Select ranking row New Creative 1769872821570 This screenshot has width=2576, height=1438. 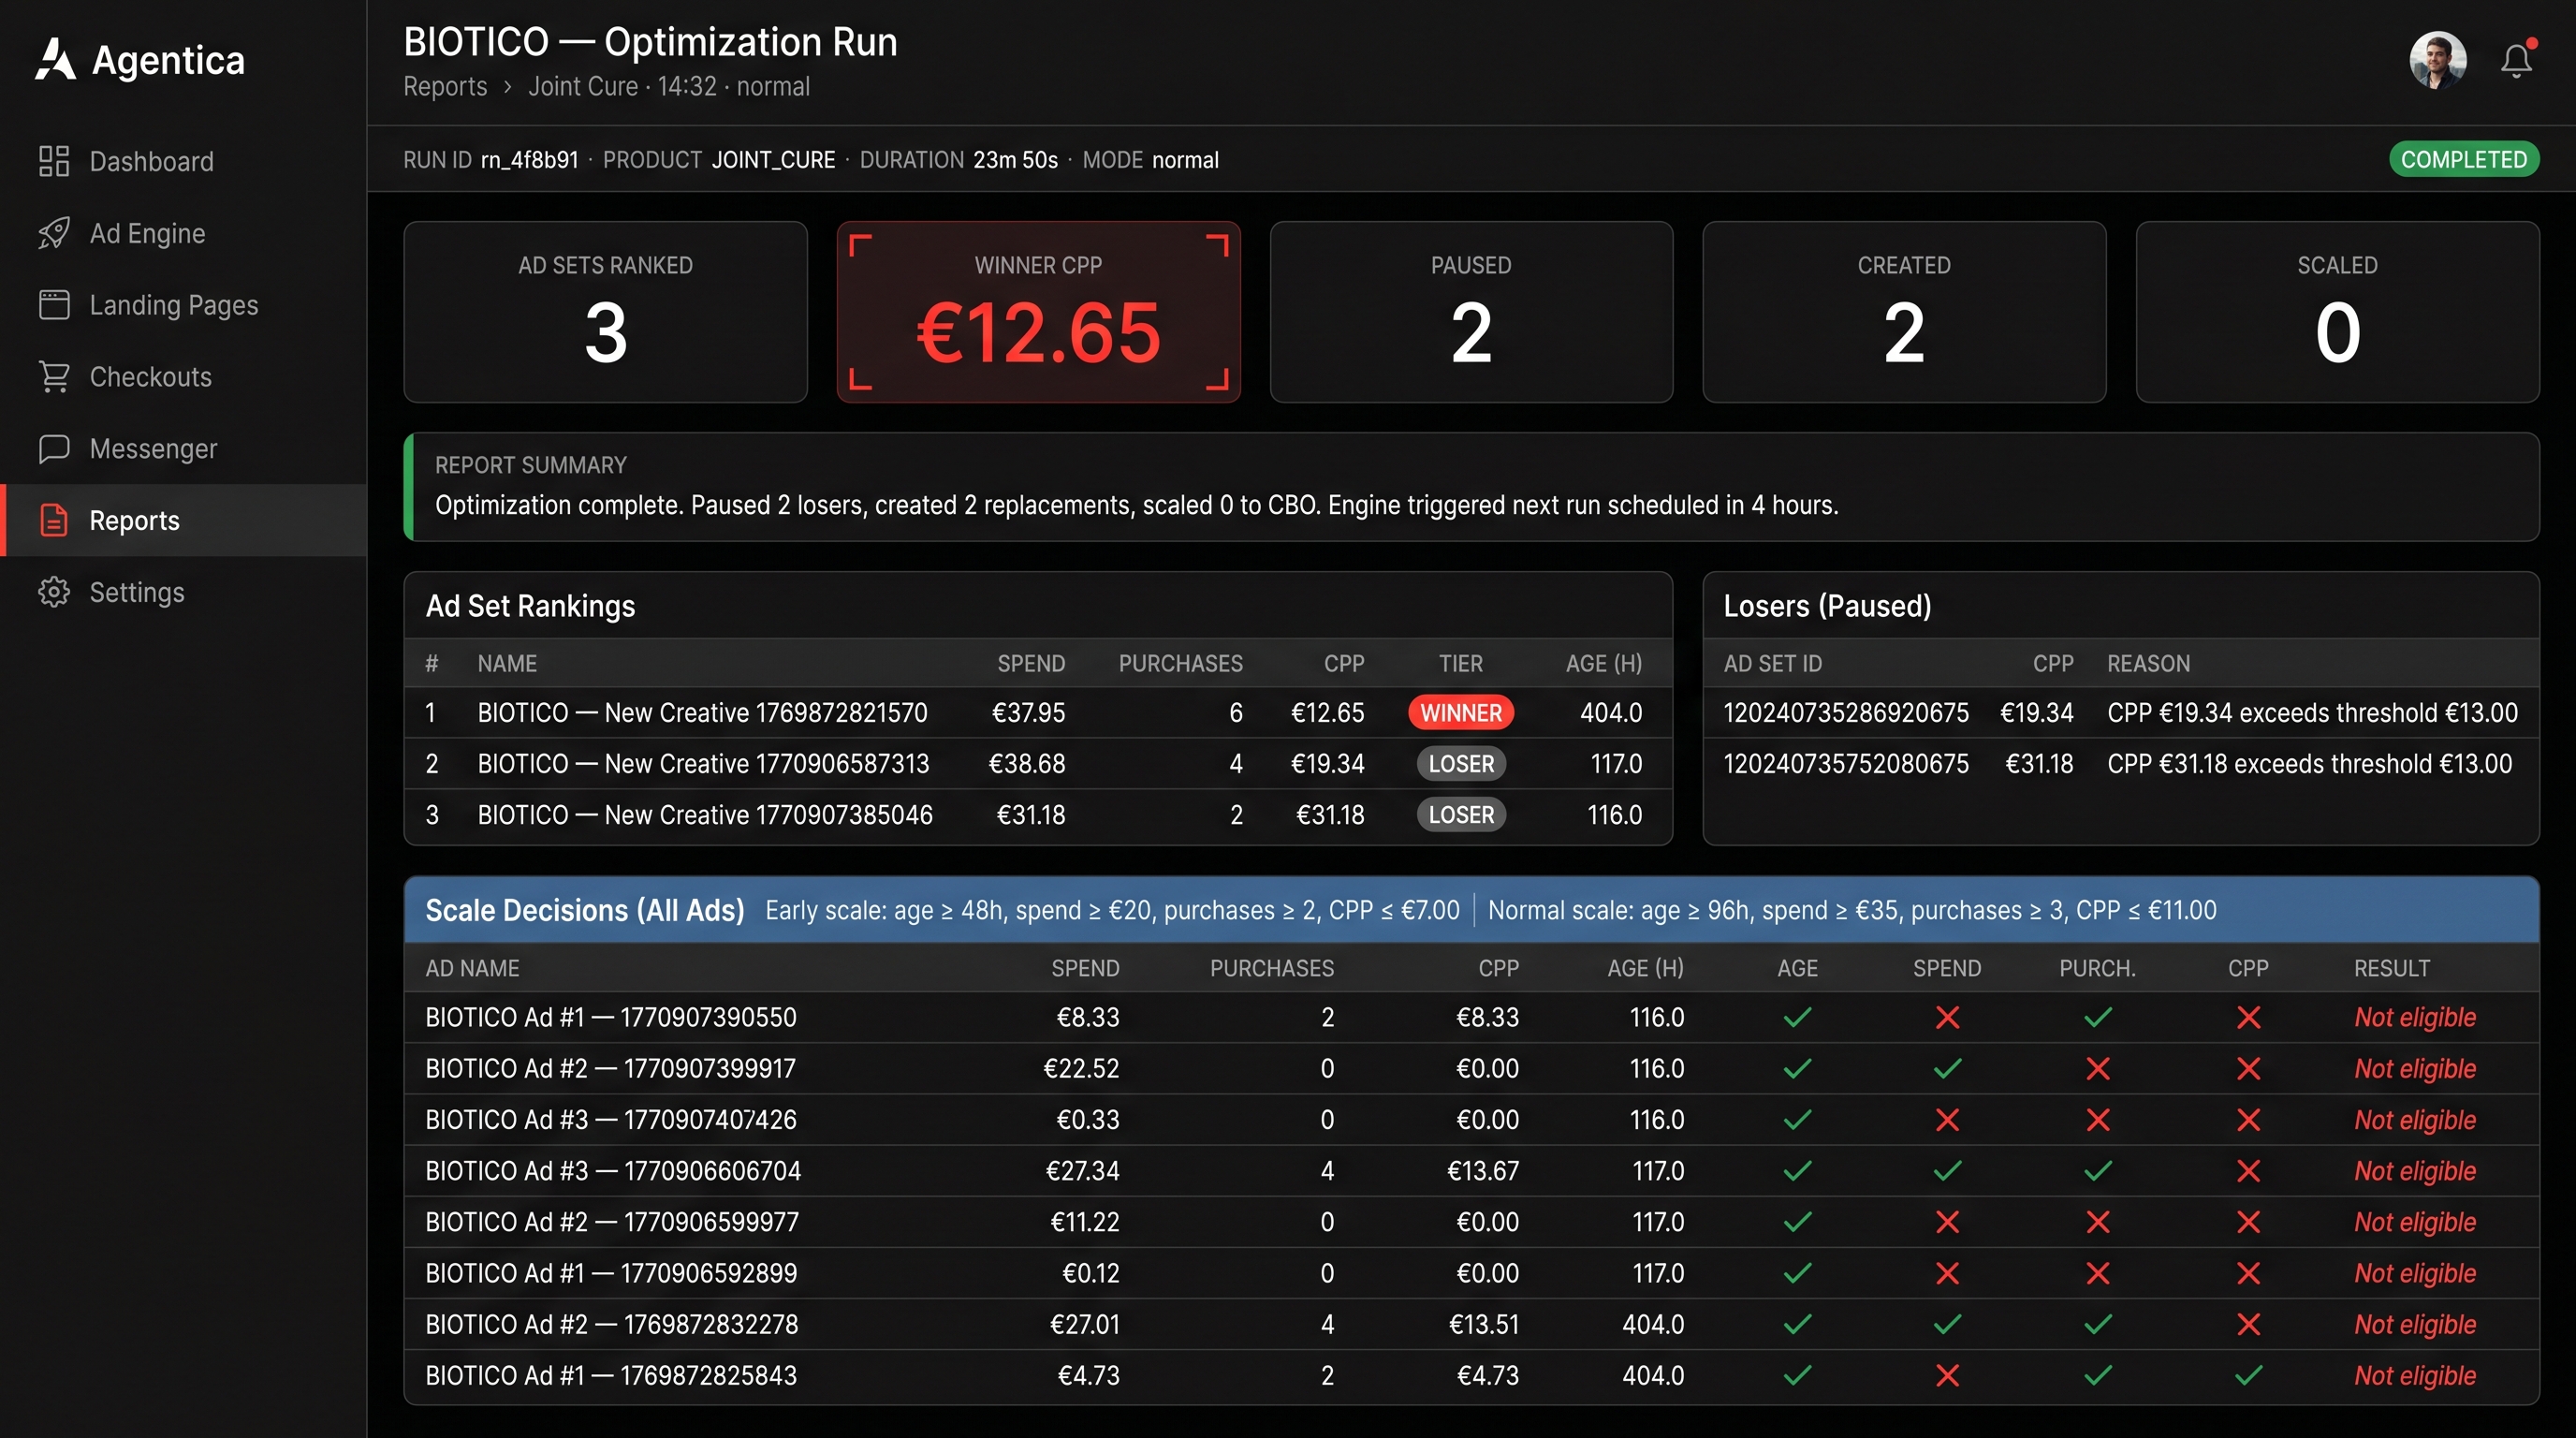(x=1038, y=713)
